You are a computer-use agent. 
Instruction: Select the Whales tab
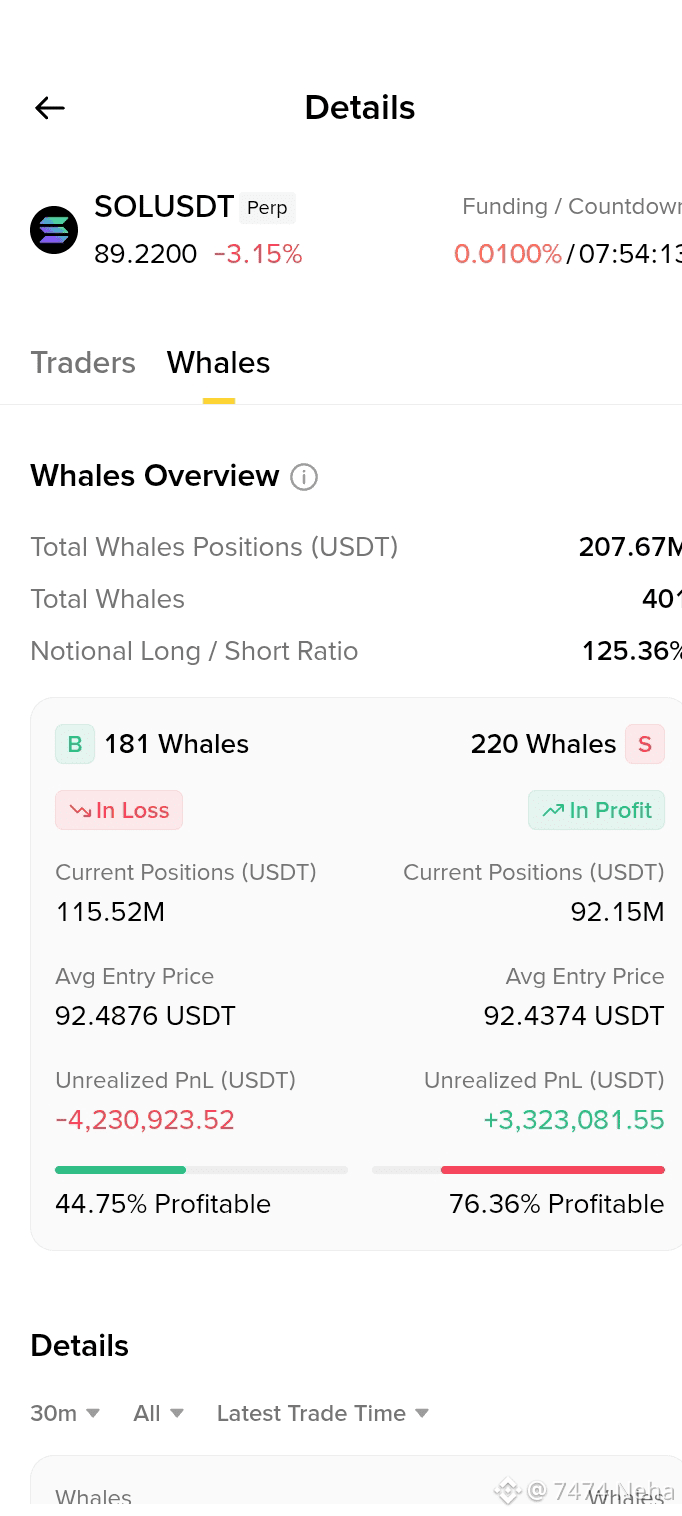(x=219, y=362)
